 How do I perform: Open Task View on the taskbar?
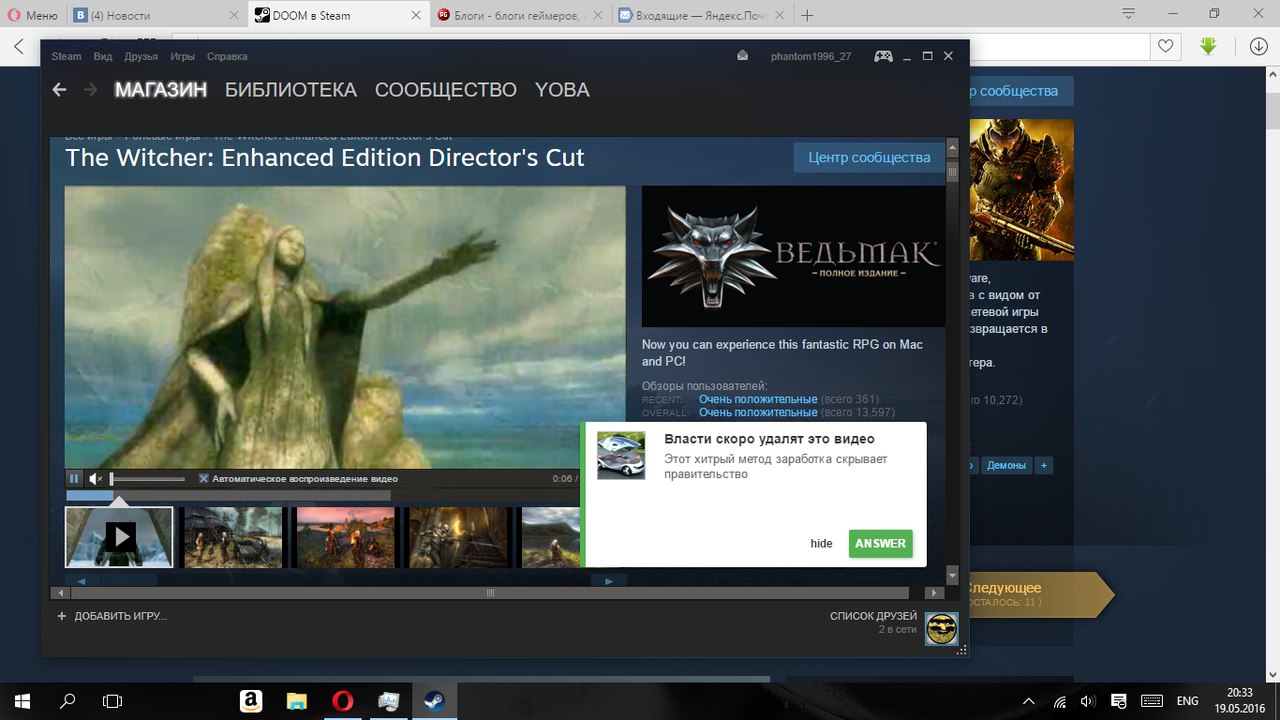coord(113,701)
